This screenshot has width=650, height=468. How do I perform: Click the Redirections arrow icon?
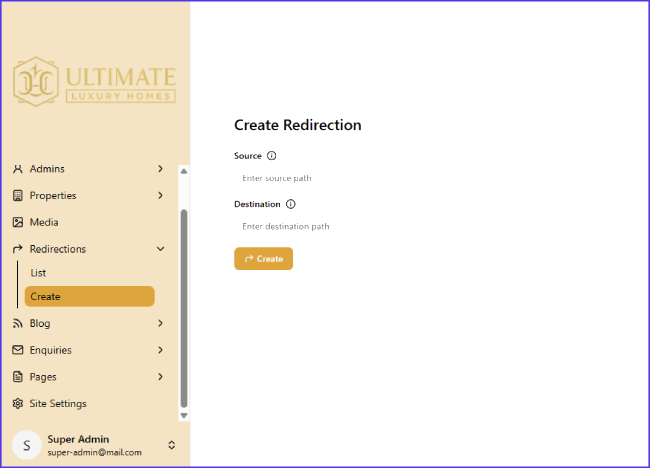pyautogui.click(x=18, y=249)
